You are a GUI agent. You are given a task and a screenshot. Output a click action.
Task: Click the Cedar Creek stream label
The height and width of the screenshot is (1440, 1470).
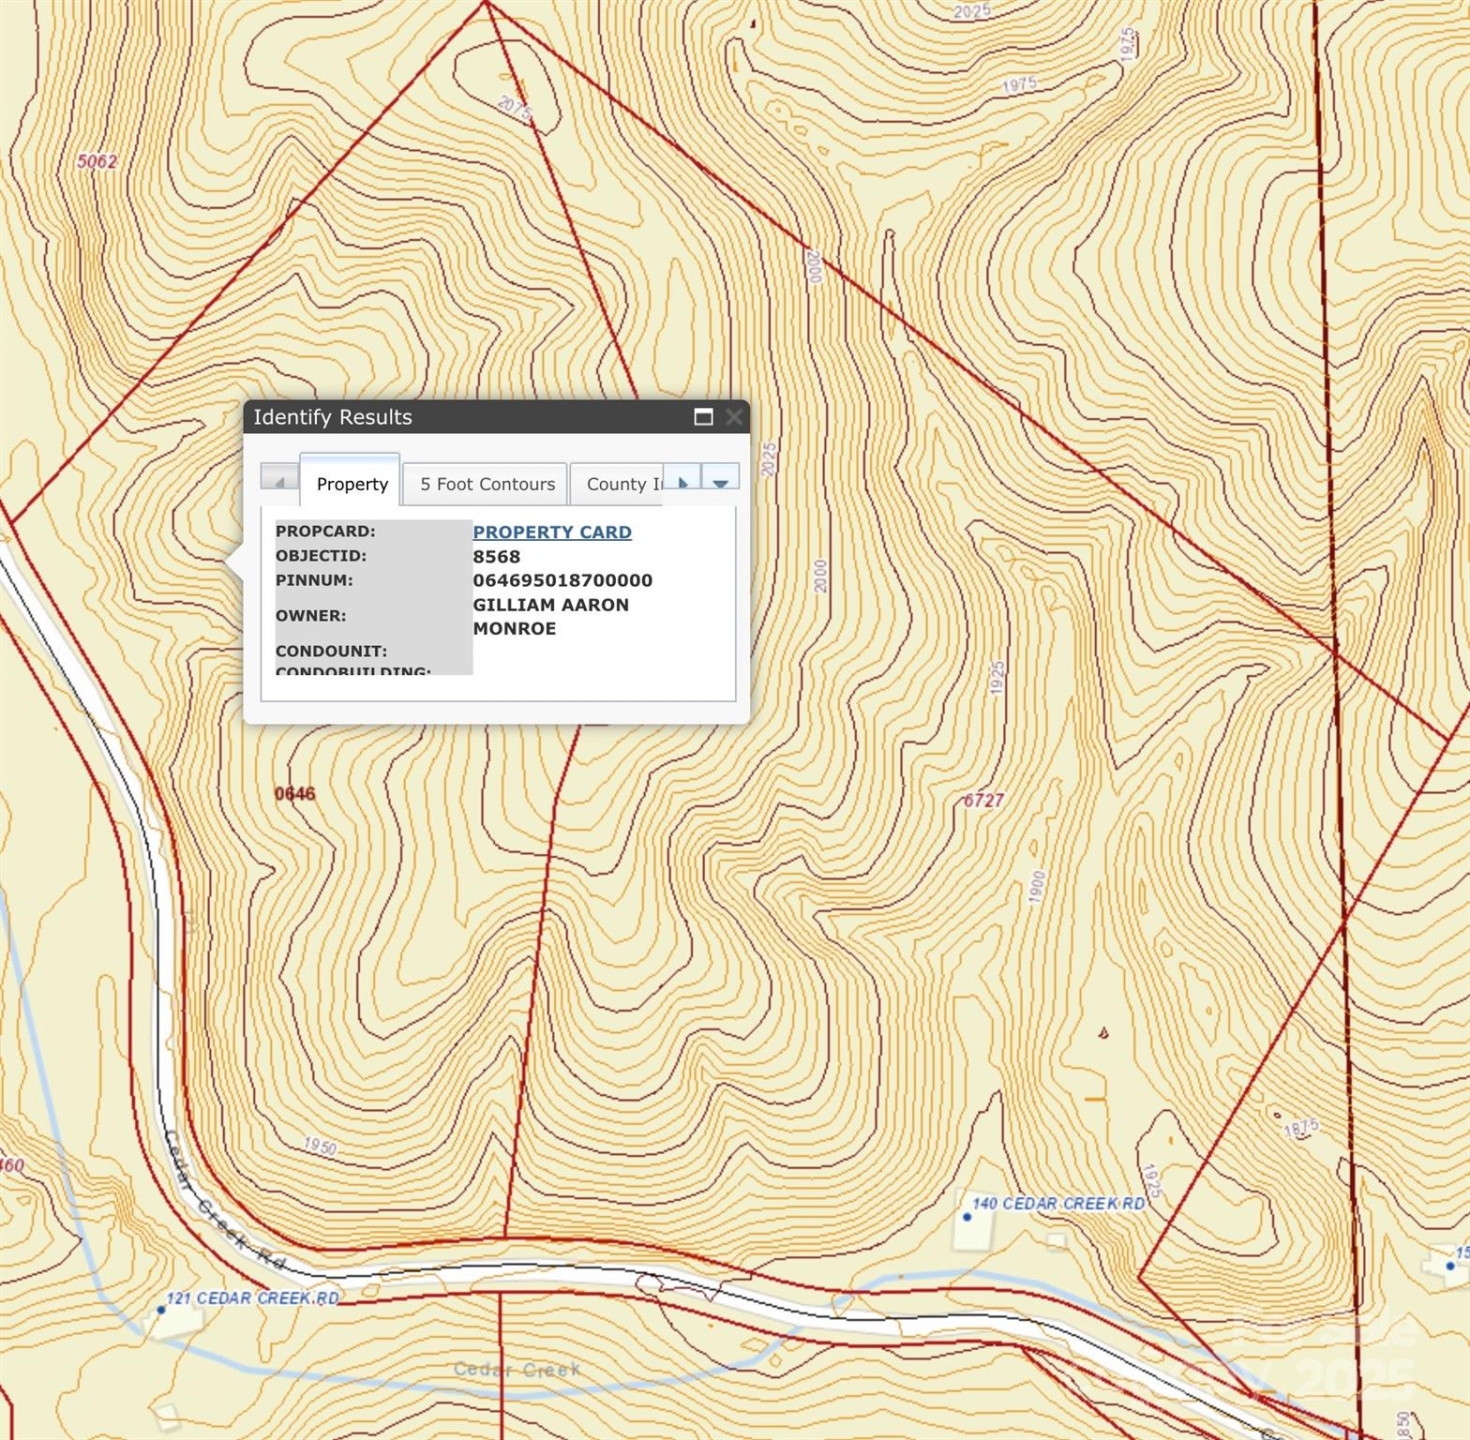pyautogui.click(x=516, y=1368)
